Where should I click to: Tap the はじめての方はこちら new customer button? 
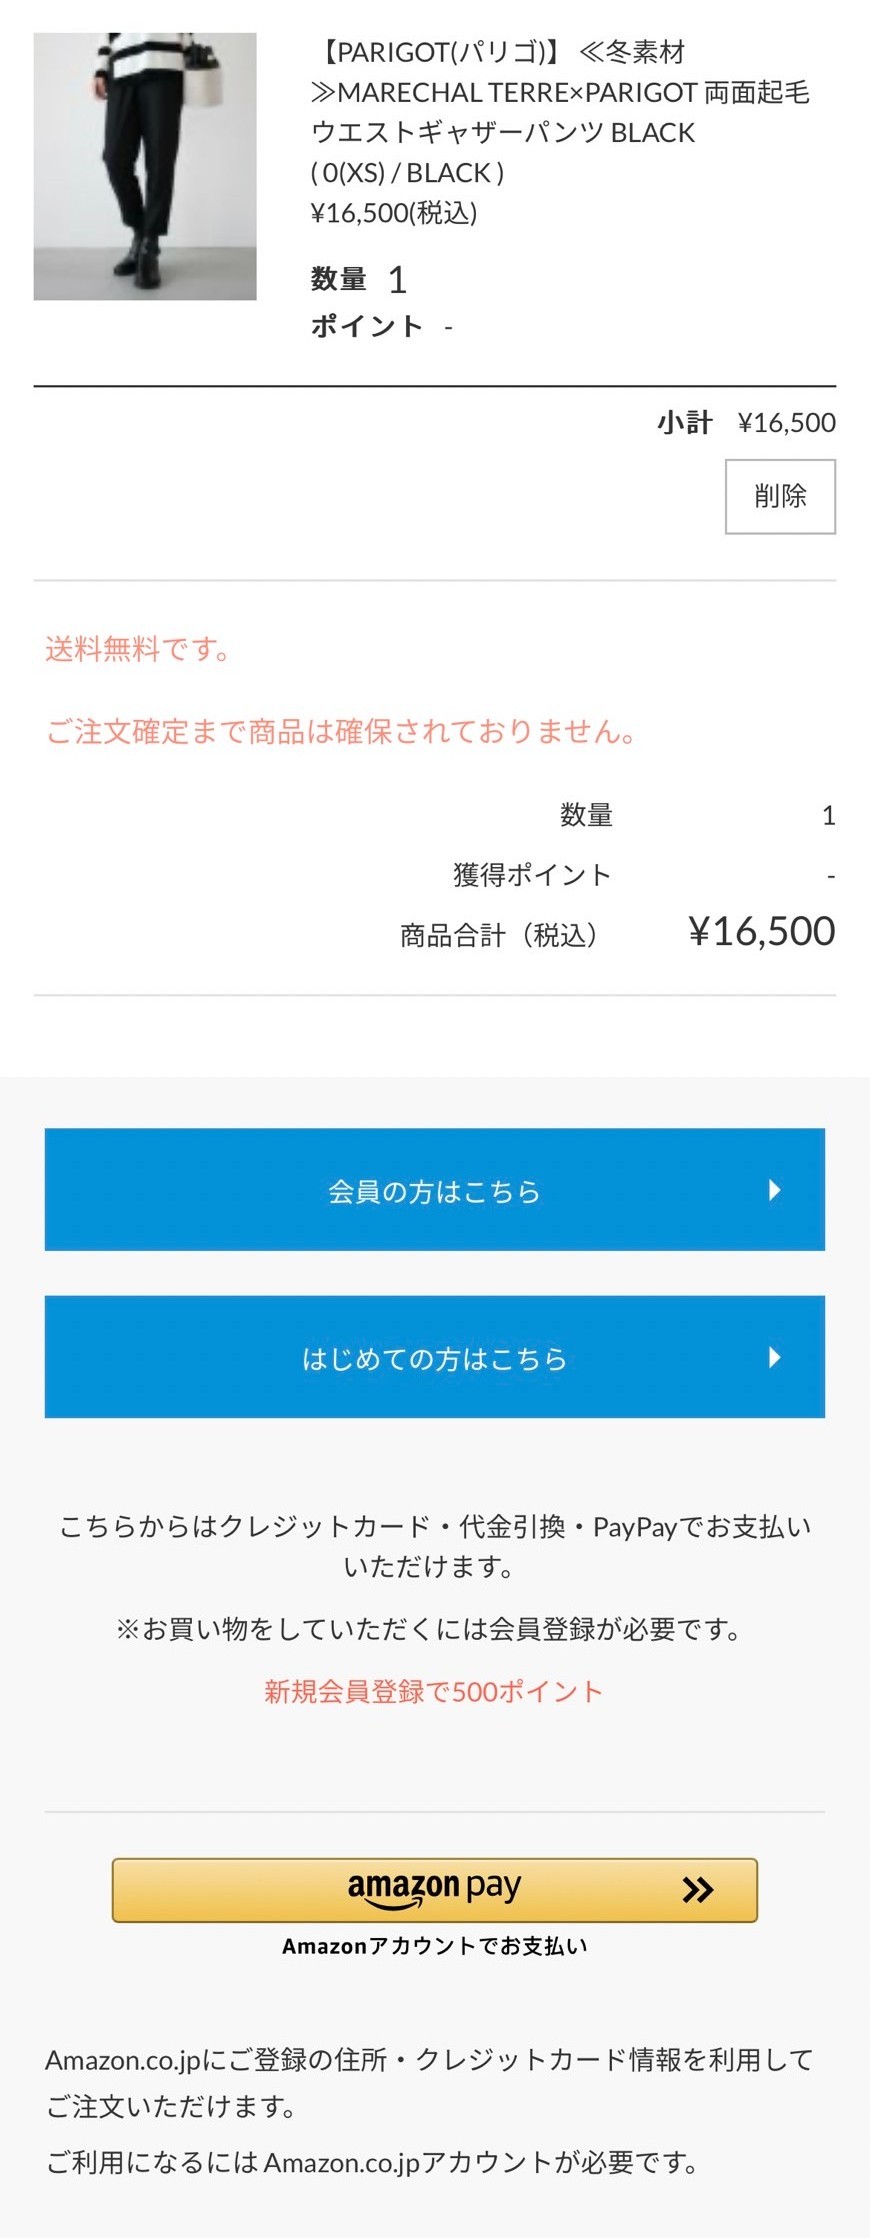[434, 1357]
